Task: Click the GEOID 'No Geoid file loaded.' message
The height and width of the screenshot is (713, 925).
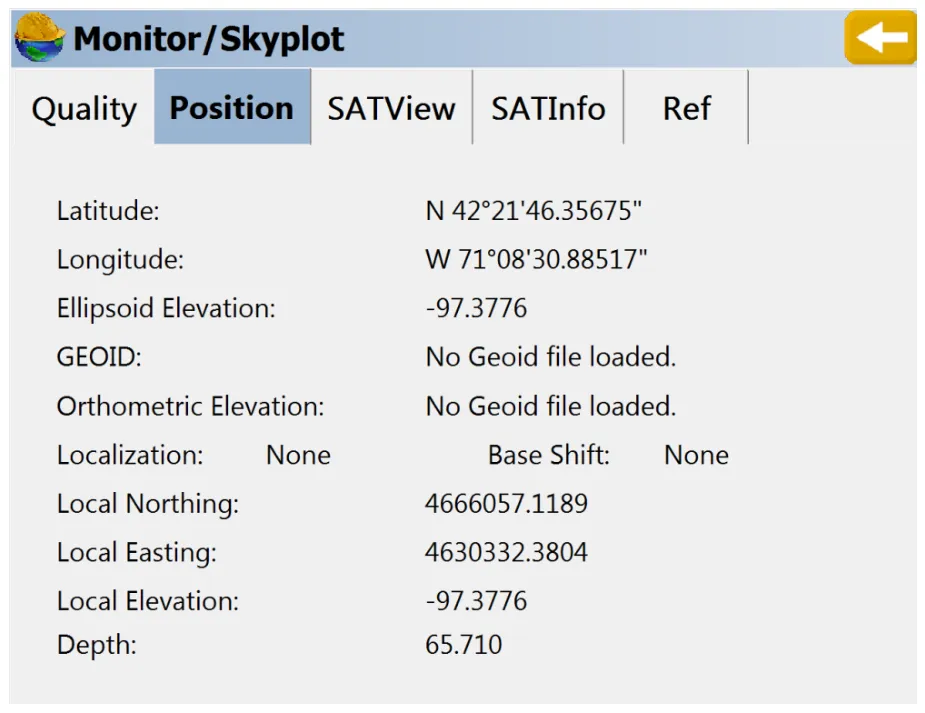Action: click(x=550, y=357)
